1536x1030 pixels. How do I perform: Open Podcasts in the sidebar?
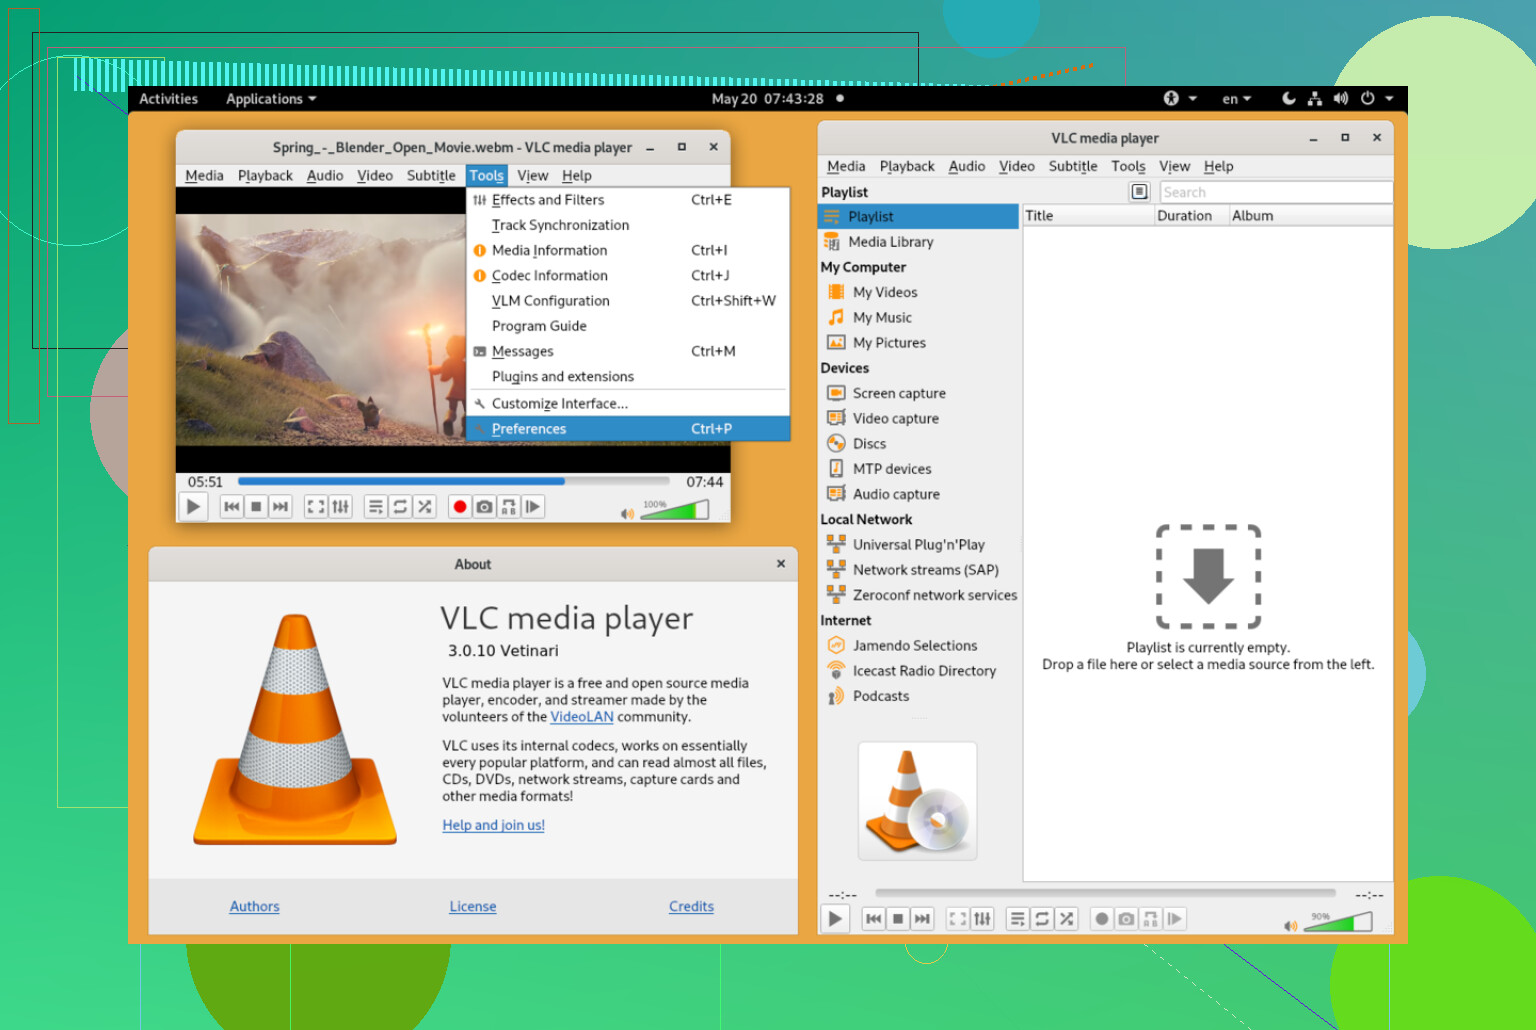point(918,696)
